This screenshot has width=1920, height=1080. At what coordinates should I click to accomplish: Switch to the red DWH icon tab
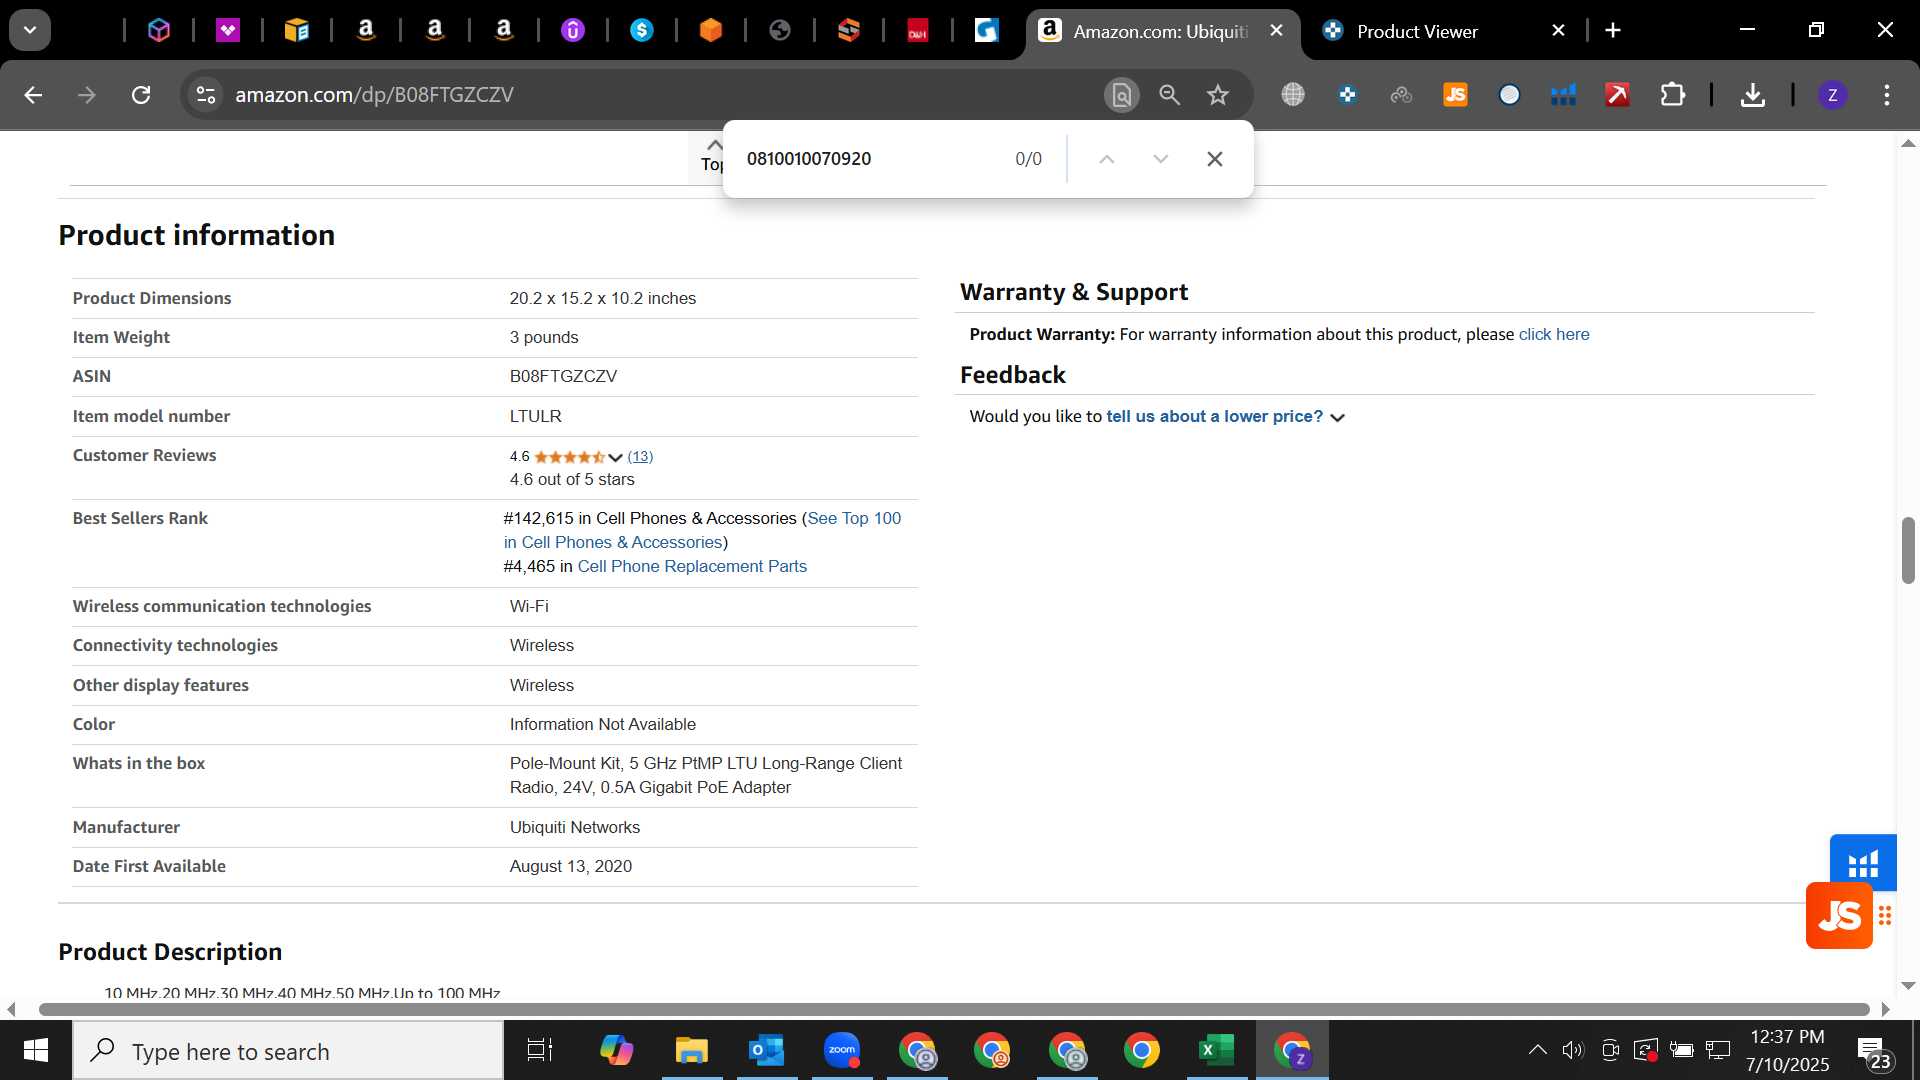click(918, 31)
